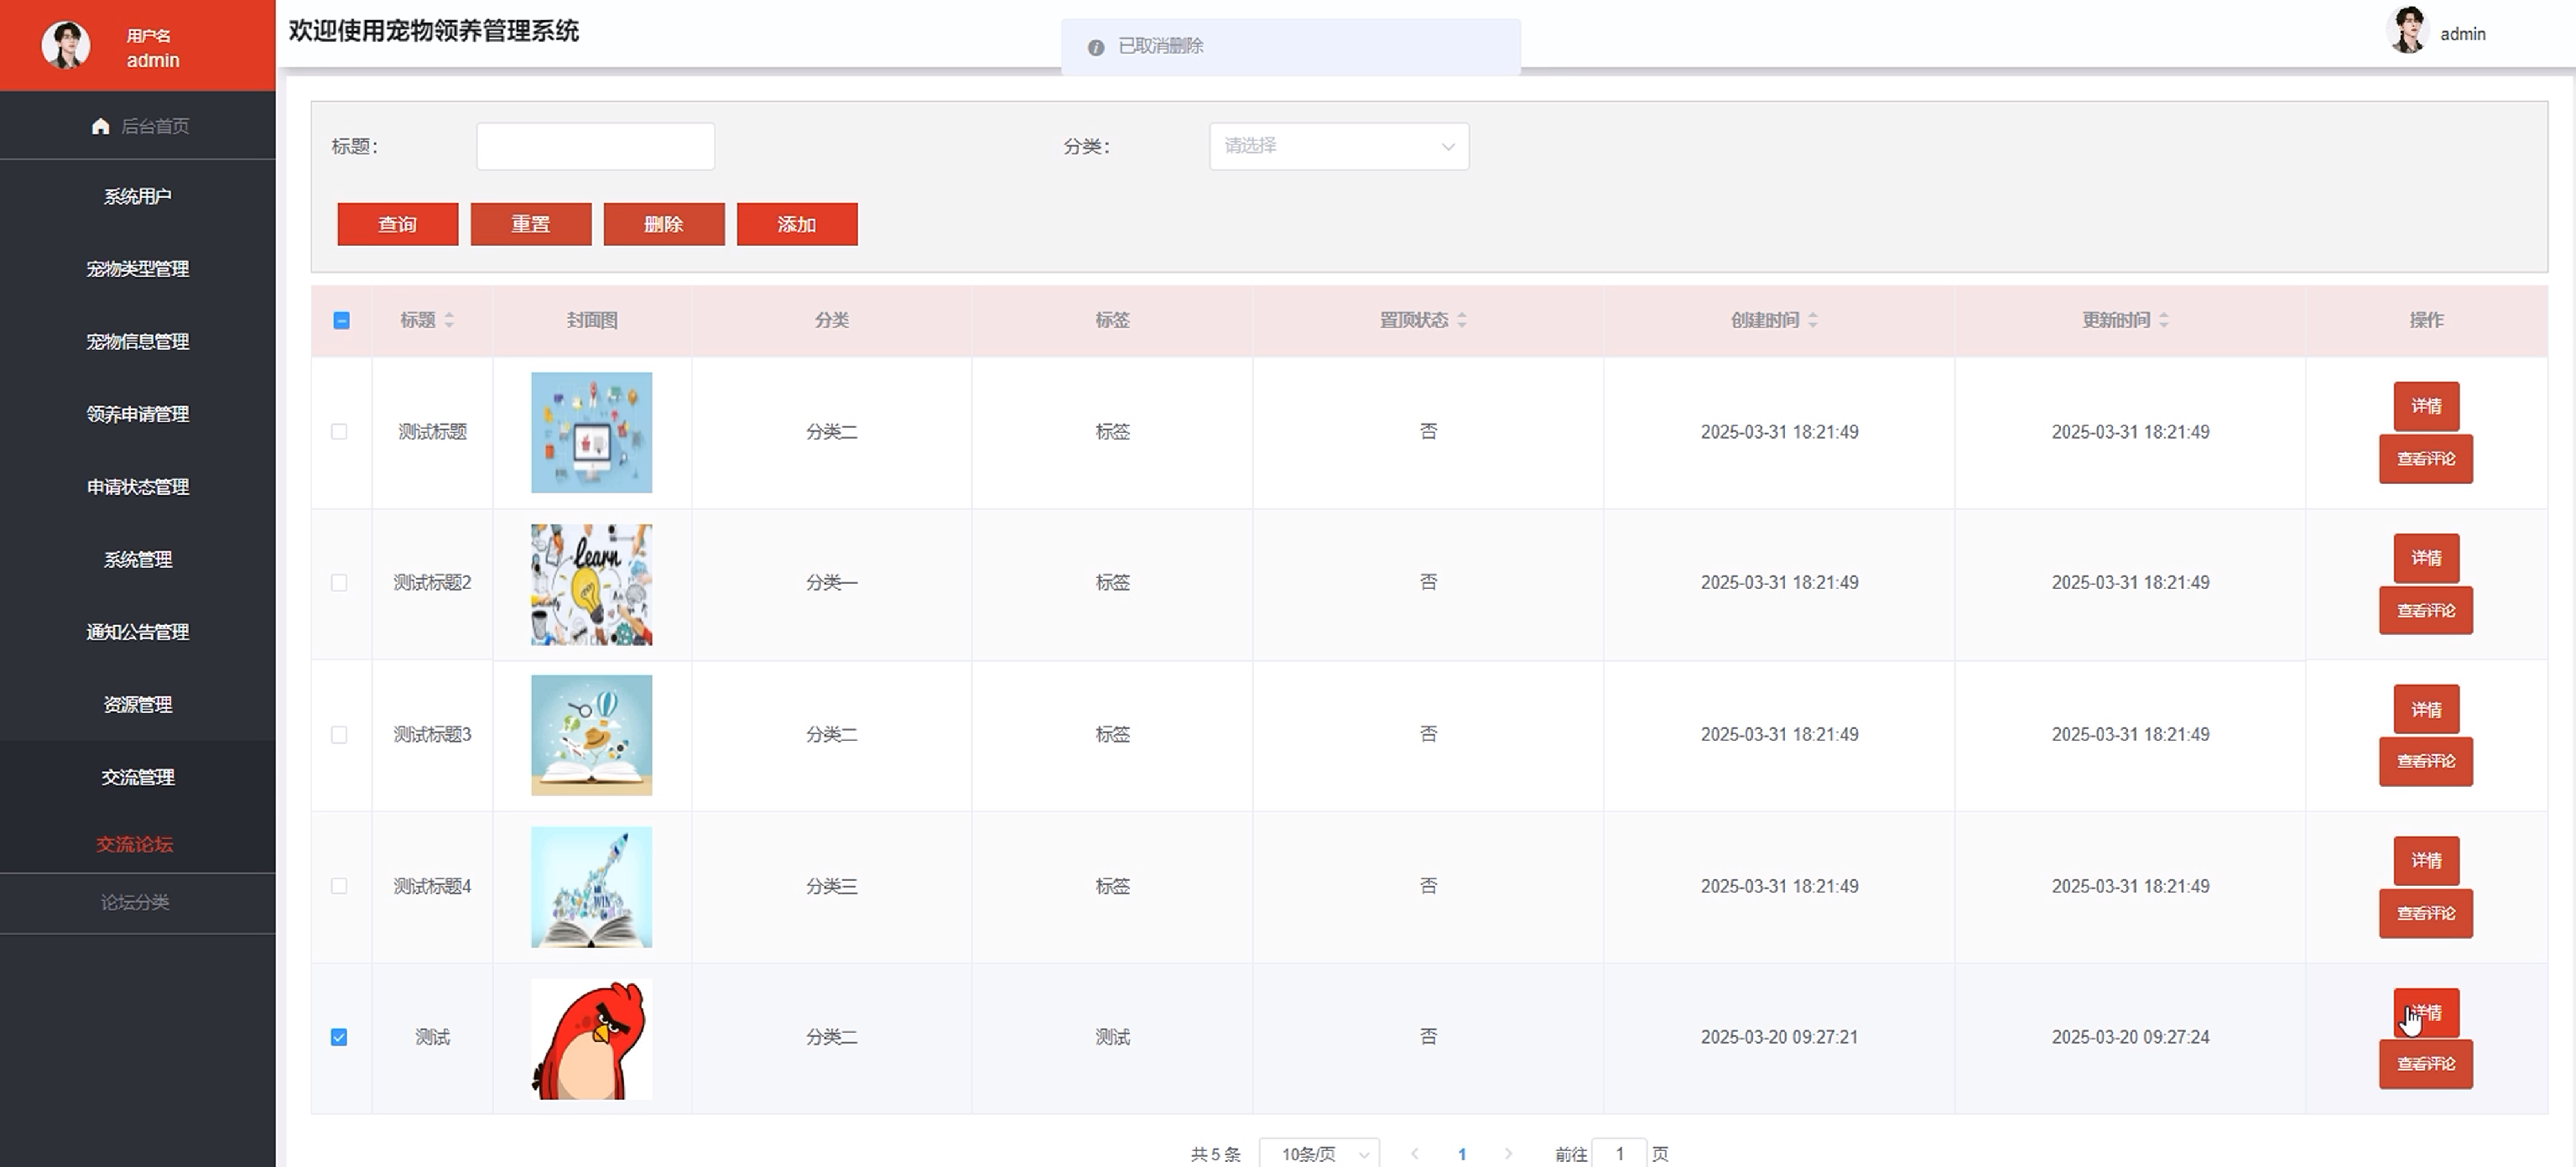Image resolution: width=2576 pixels, height=1167 pixels.
Task: Click the 添加 button
Action: 797,224
